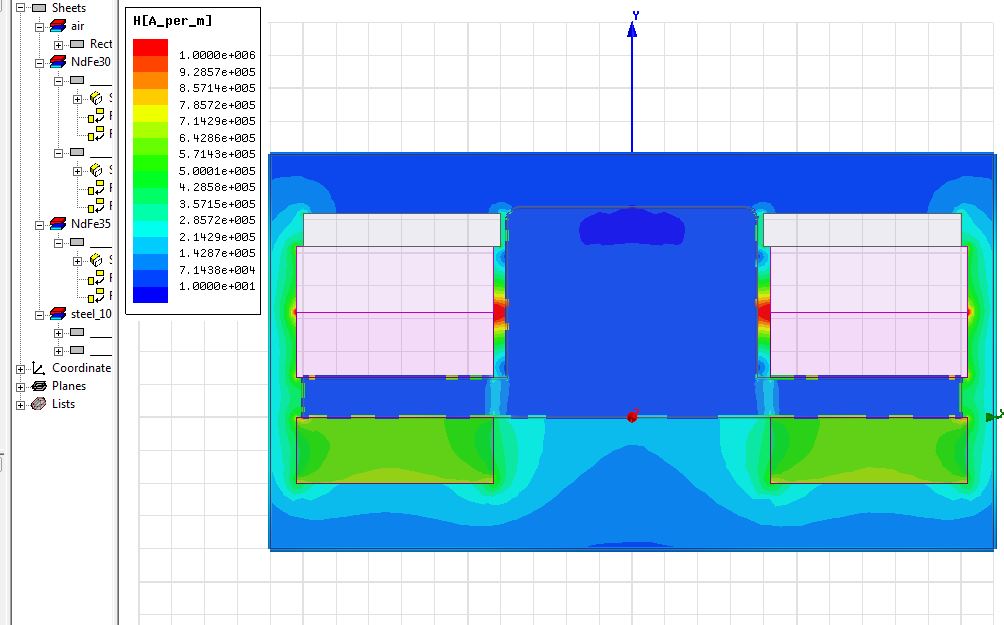Screen dimensions: 1004x625
Task: Select the steel_10 material layer icon
Action: pyautogui.click(x=58, y=314)
